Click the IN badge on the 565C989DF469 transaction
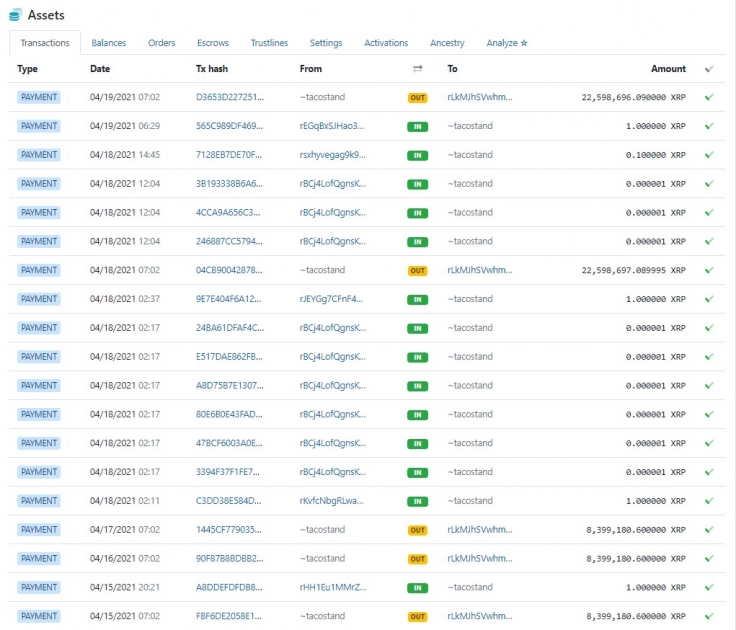 417,127
